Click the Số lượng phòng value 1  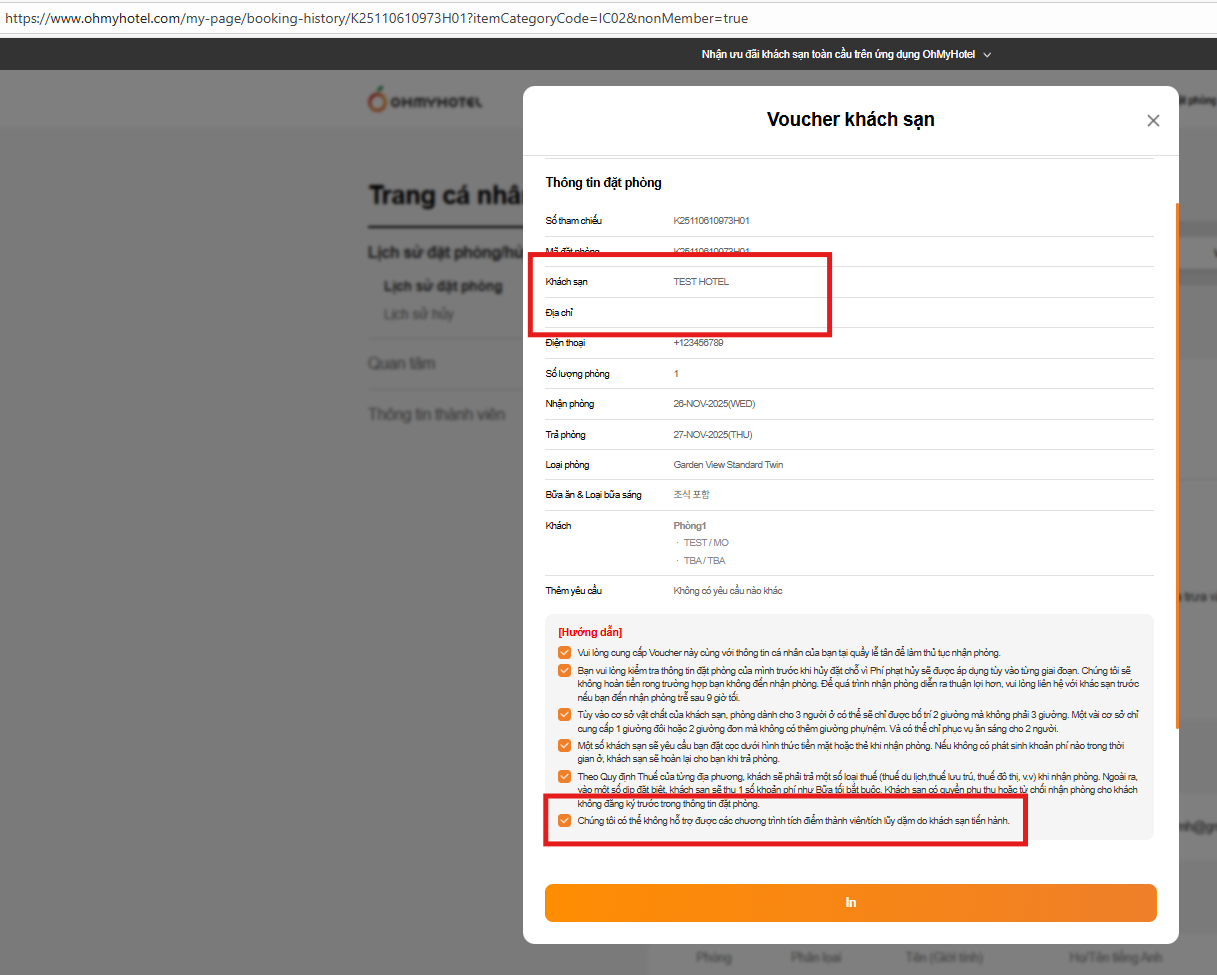[x=676, y=374]
